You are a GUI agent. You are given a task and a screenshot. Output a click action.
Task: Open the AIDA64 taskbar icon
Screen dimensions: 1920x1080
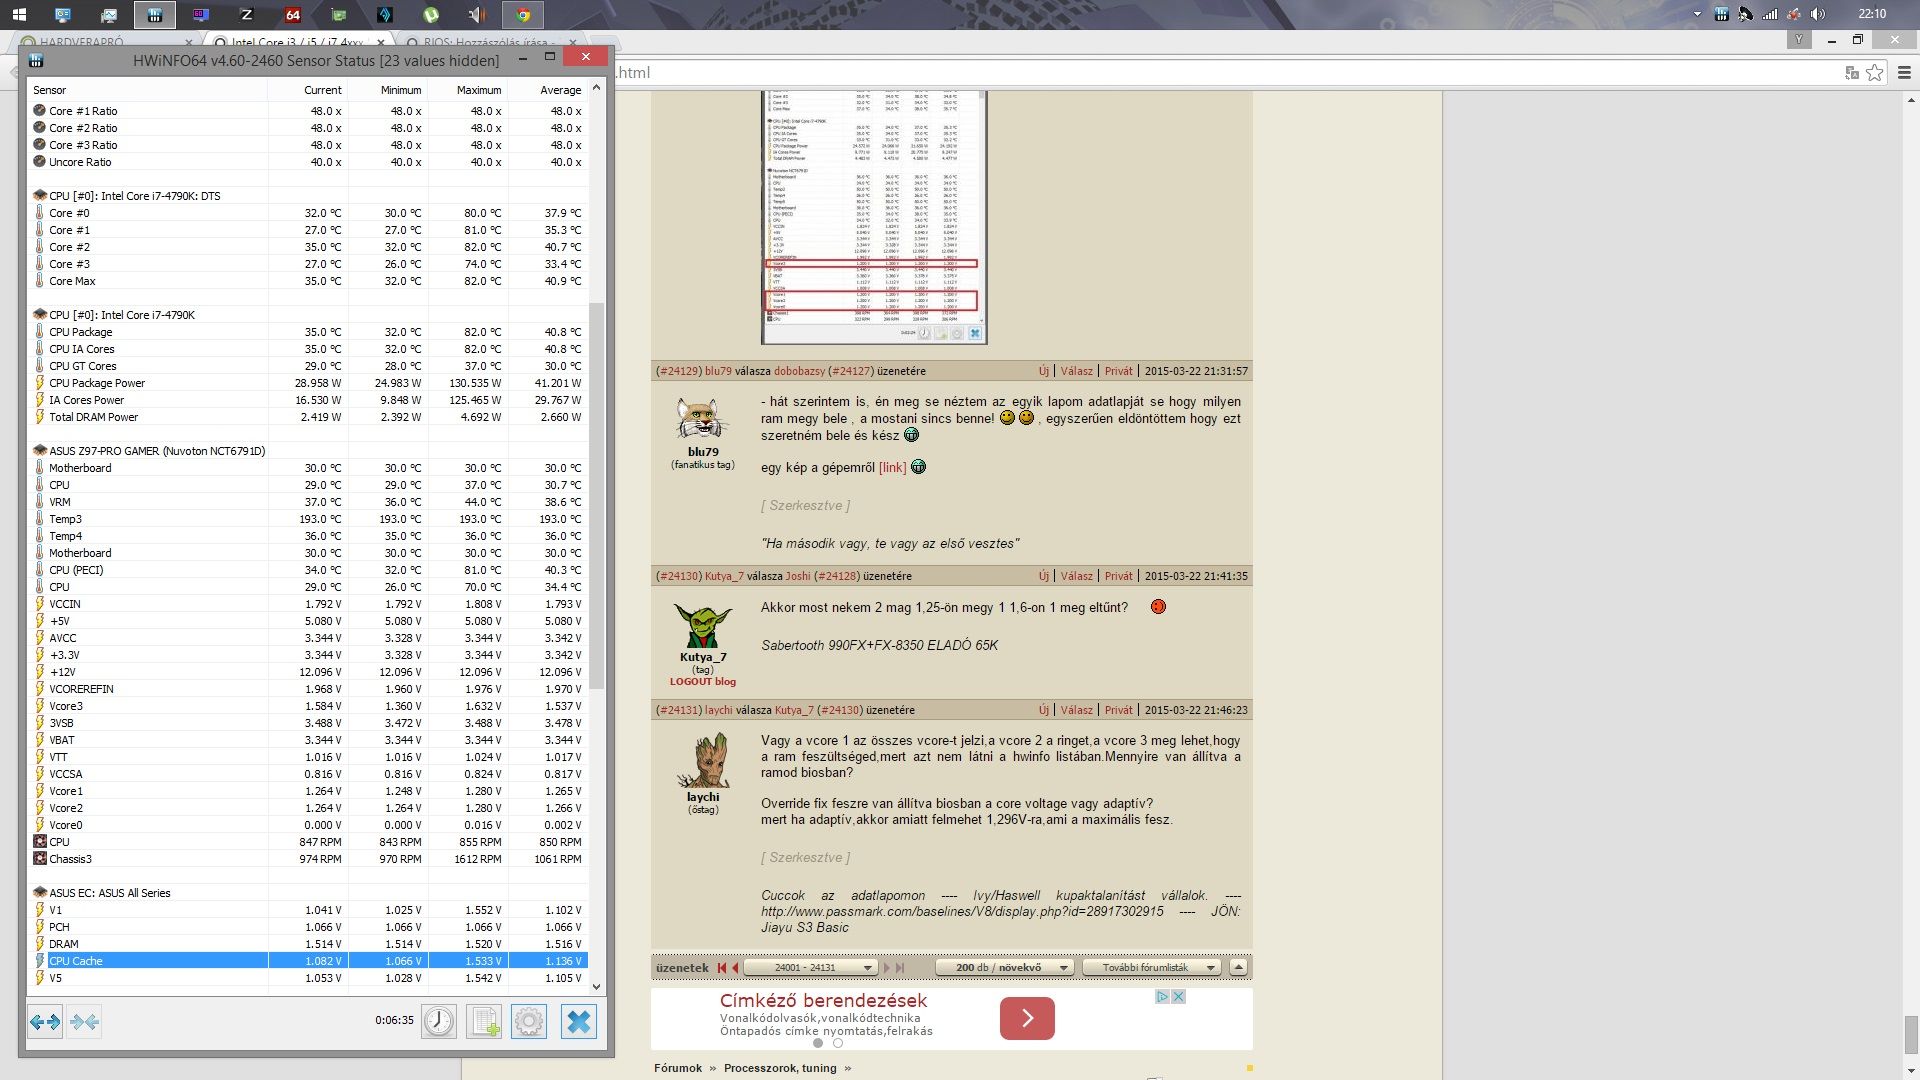292,15
